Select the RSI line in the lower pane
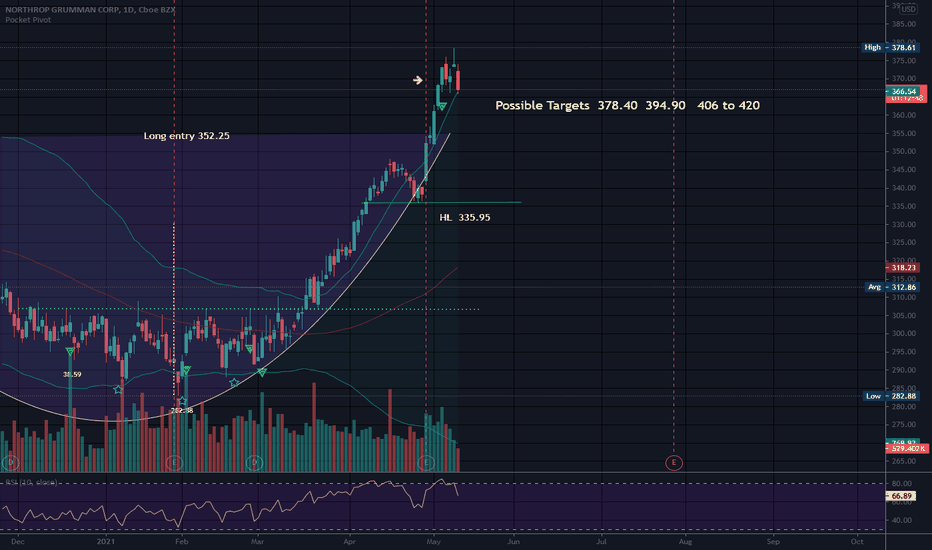Screen dimensions: 932x550 [x=229, y=504]
